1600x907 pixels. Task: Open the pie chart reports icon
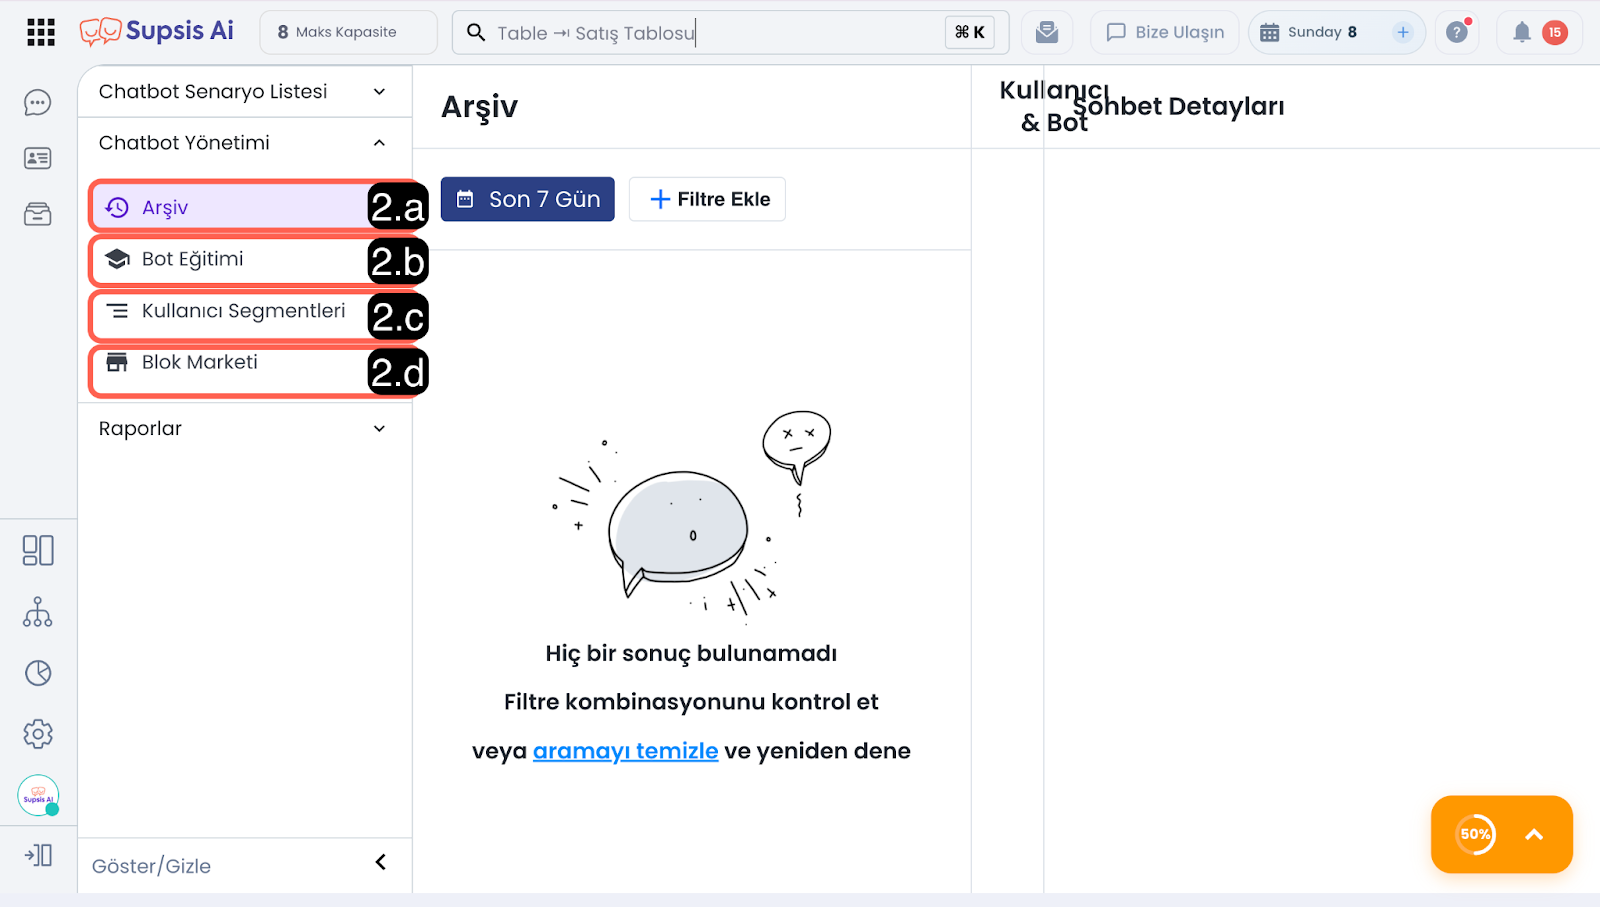coord(38,673)
